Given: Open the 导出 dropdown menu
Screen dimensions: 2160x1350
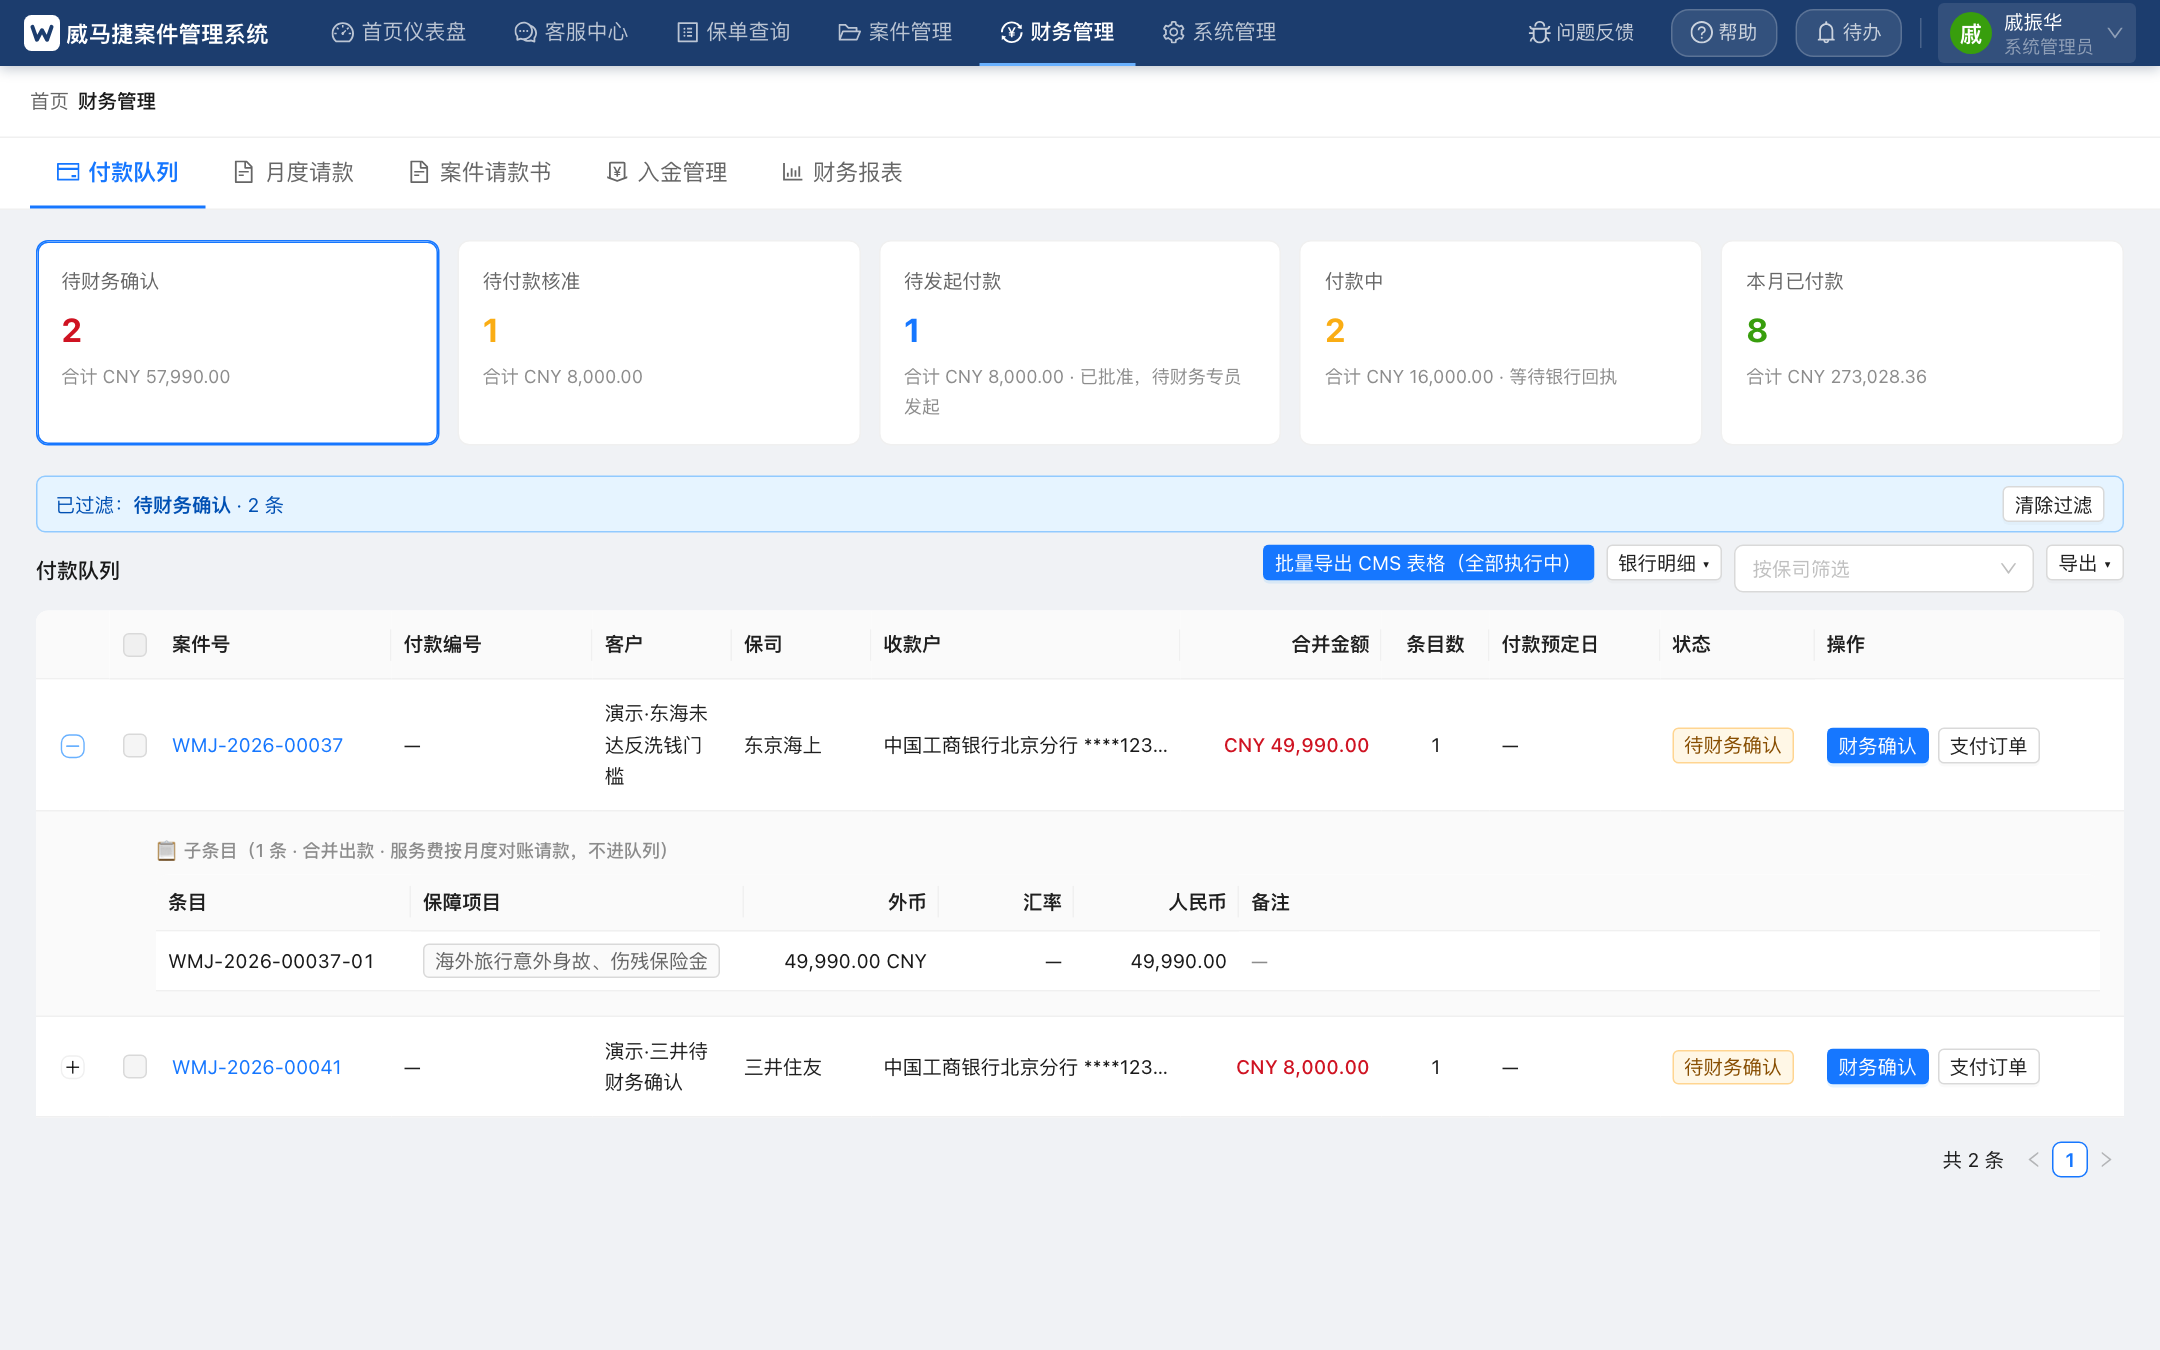Looking at the screenshot, I should click(2084, 563).
